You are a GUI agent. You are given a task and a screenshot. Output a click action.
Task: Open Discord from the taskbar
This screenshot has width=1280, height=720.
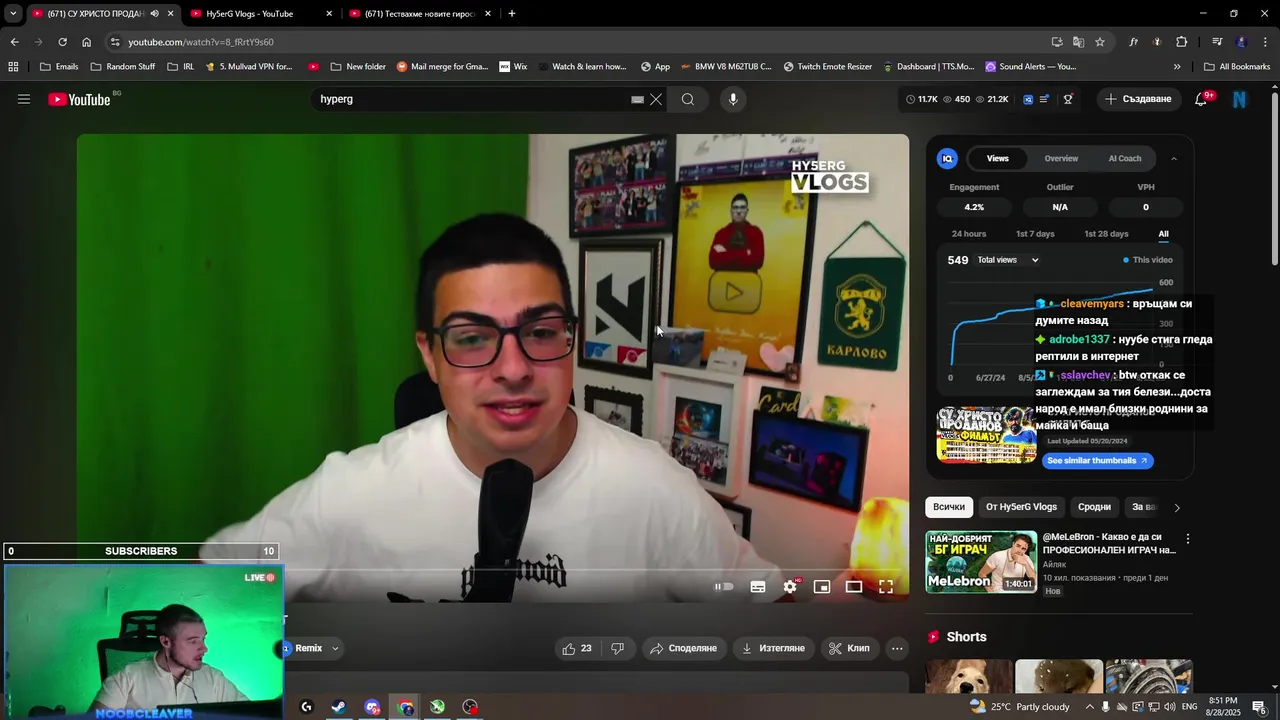click(x=372, y=707)
